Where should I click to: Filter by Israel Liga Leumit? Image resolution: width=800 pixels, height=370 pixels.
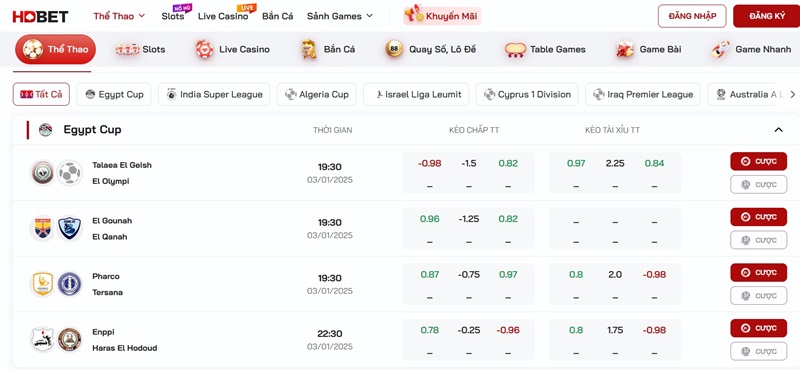416,94
